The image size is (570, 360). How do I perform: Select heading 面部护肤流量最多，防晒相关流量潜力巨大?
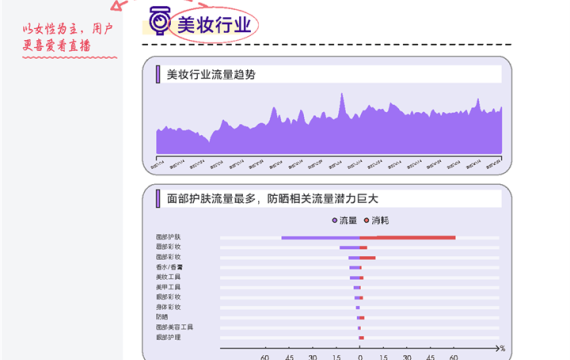(272, 199)
